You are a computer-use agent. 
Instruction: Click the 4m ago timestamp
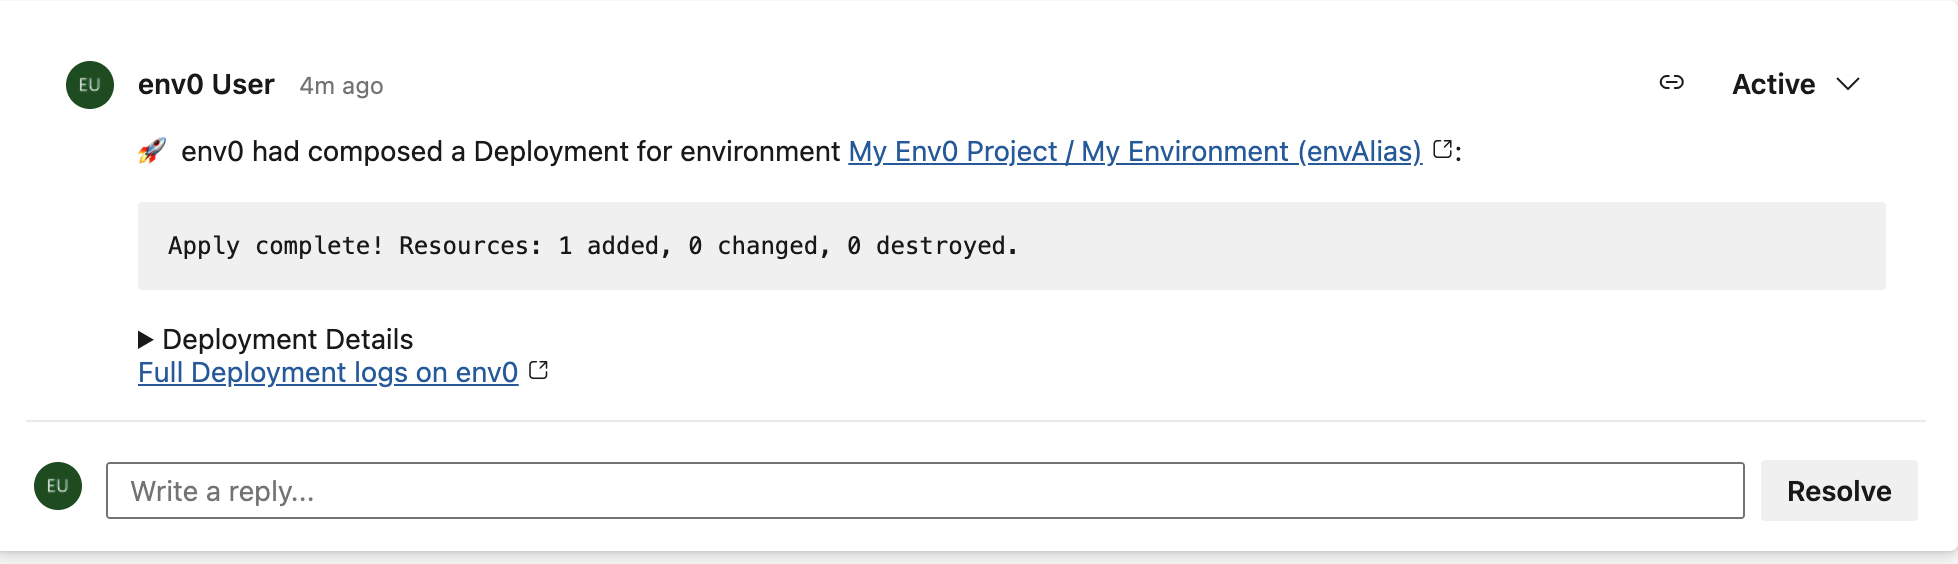(341, 86)
